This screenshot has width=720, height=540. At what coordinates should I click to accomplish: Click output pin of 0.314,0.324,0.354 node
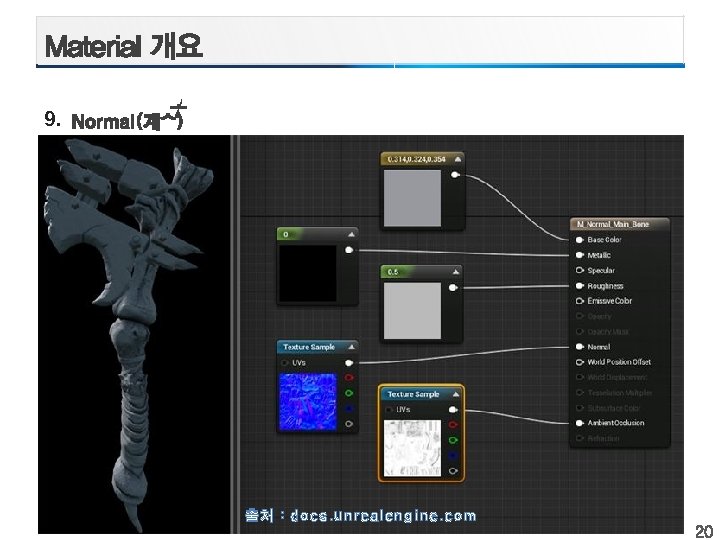[x=455, y=174]
